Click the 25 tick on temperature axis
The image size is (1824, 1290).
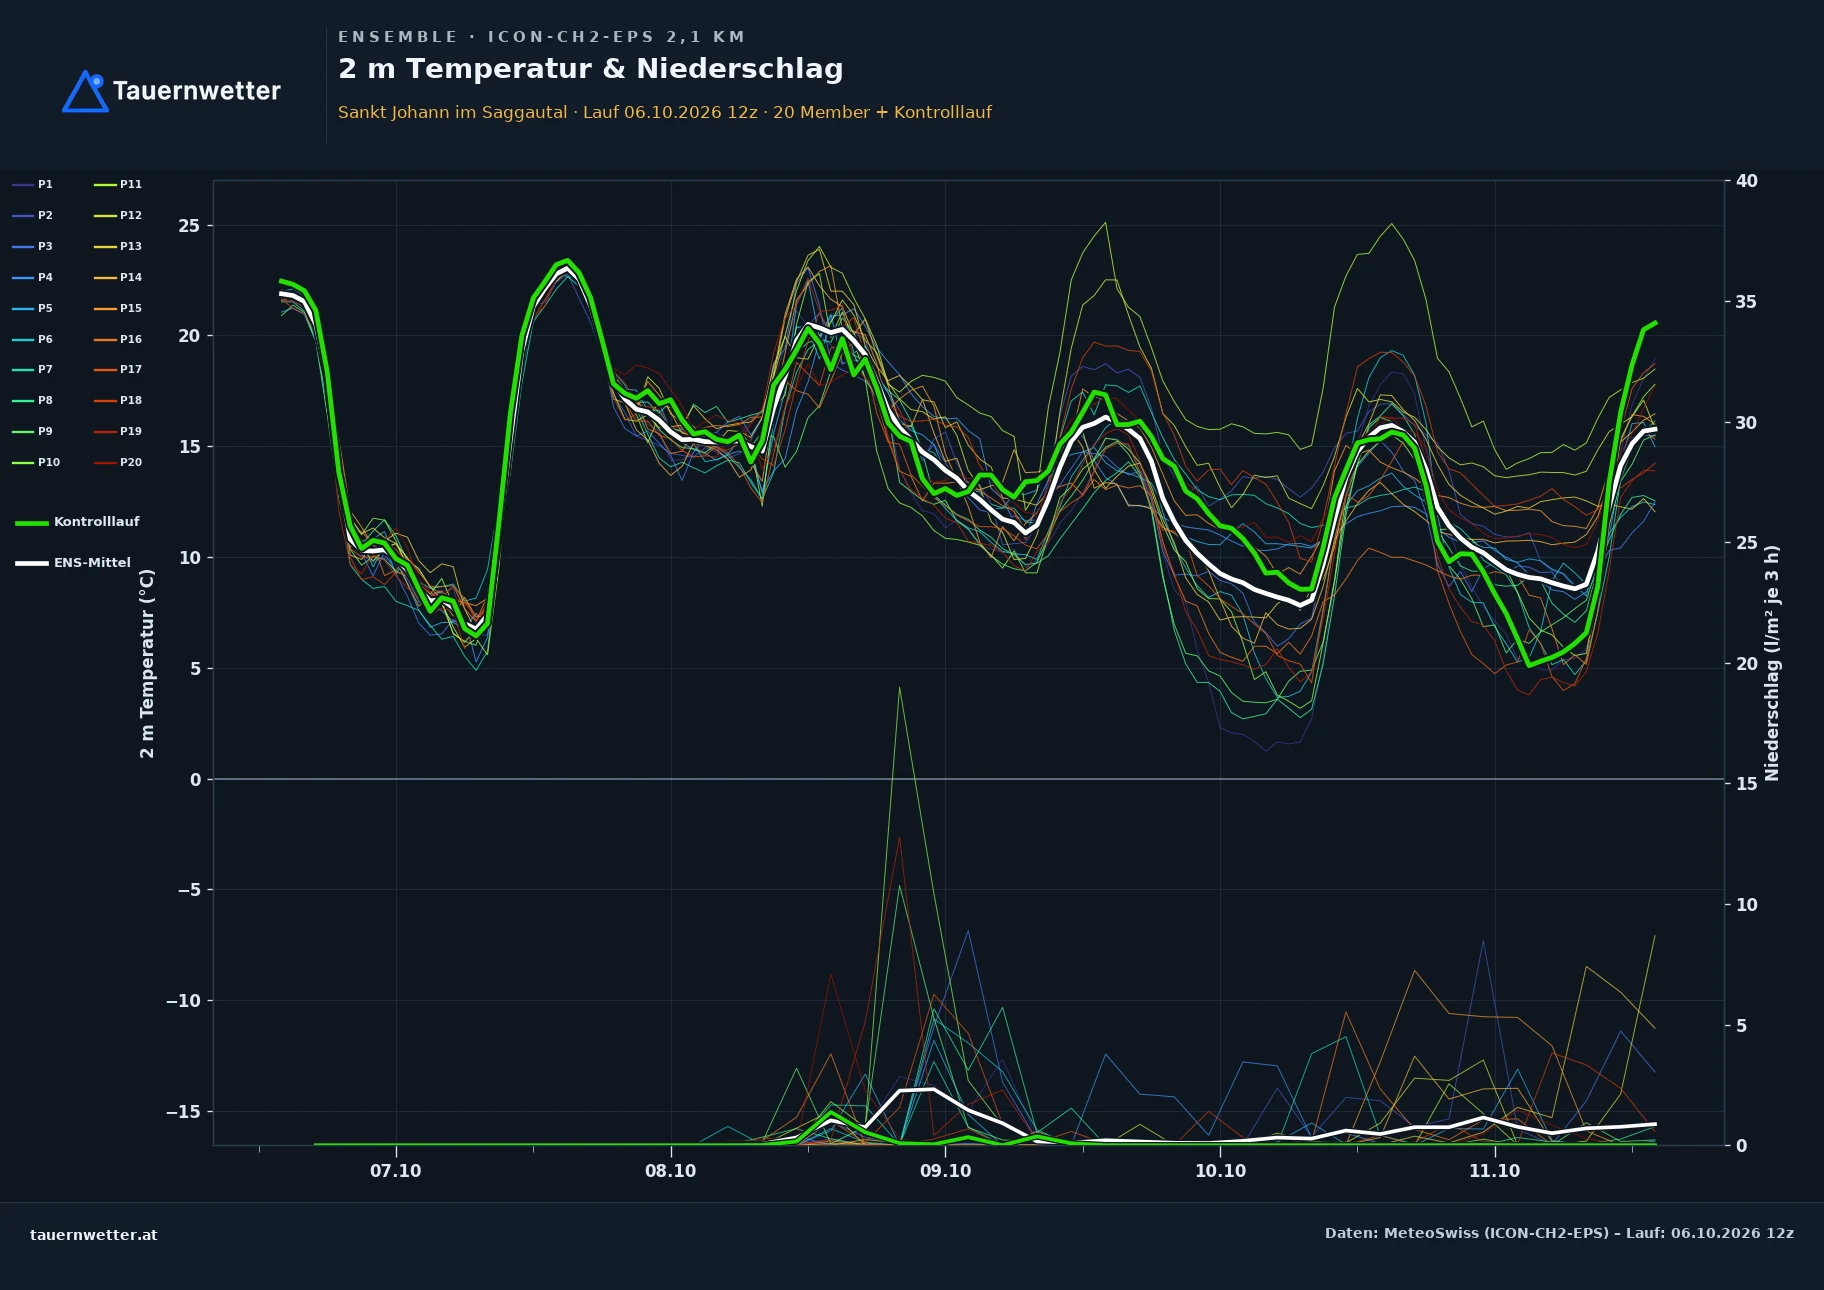pos(189,225)
